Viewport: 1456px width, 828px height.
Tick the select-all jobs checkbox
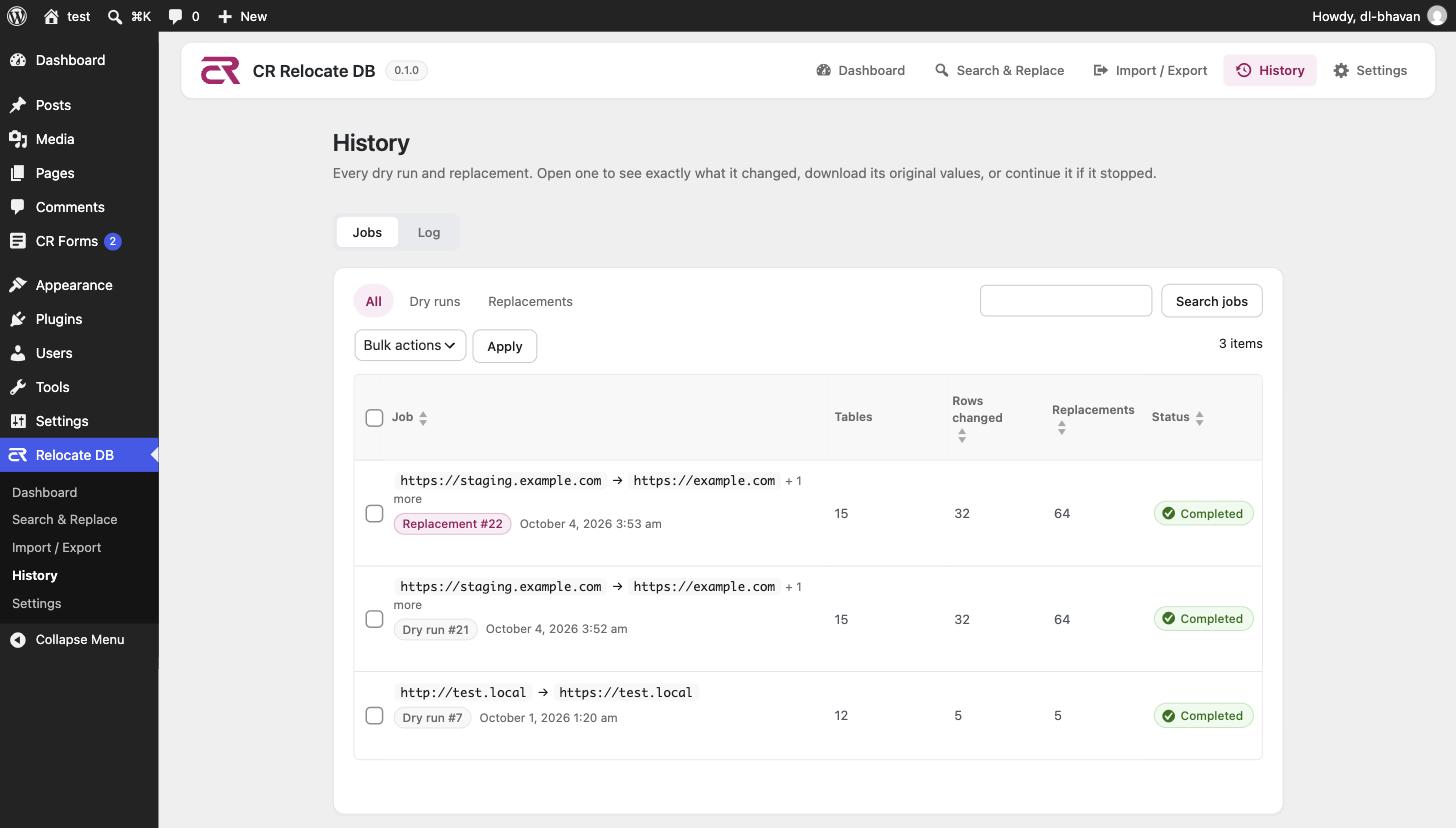(x=374, y=417)
